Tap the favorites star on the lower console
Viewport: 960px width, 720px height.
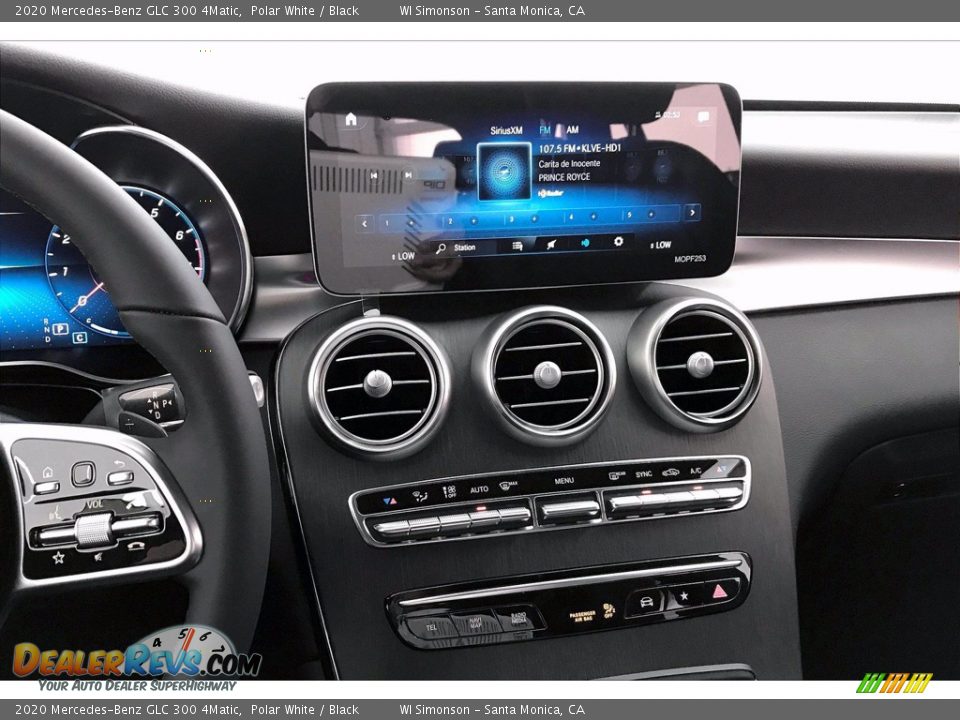pos(684,597)
